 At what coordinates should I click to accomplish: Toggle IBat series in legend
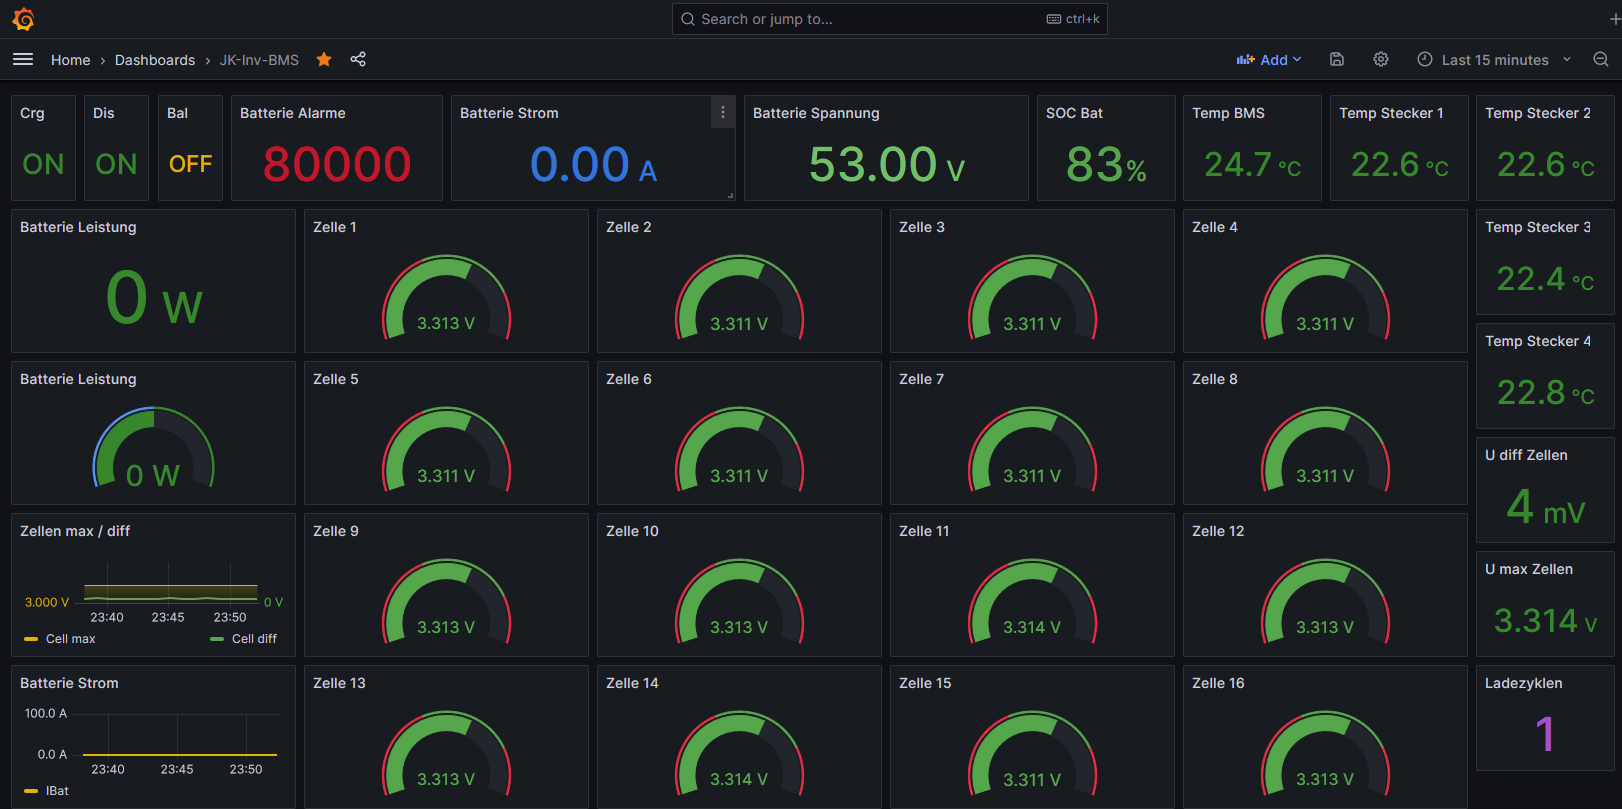[57, 791]
